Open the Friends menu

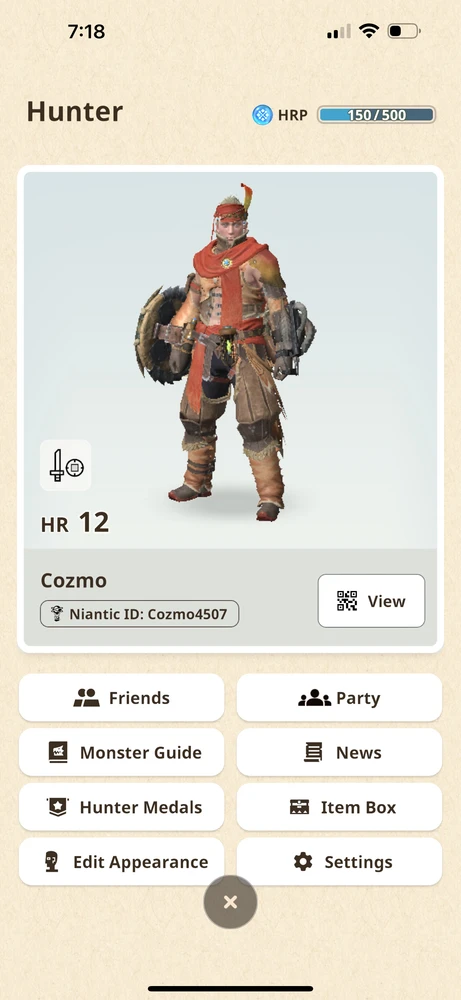coord(121,698)
